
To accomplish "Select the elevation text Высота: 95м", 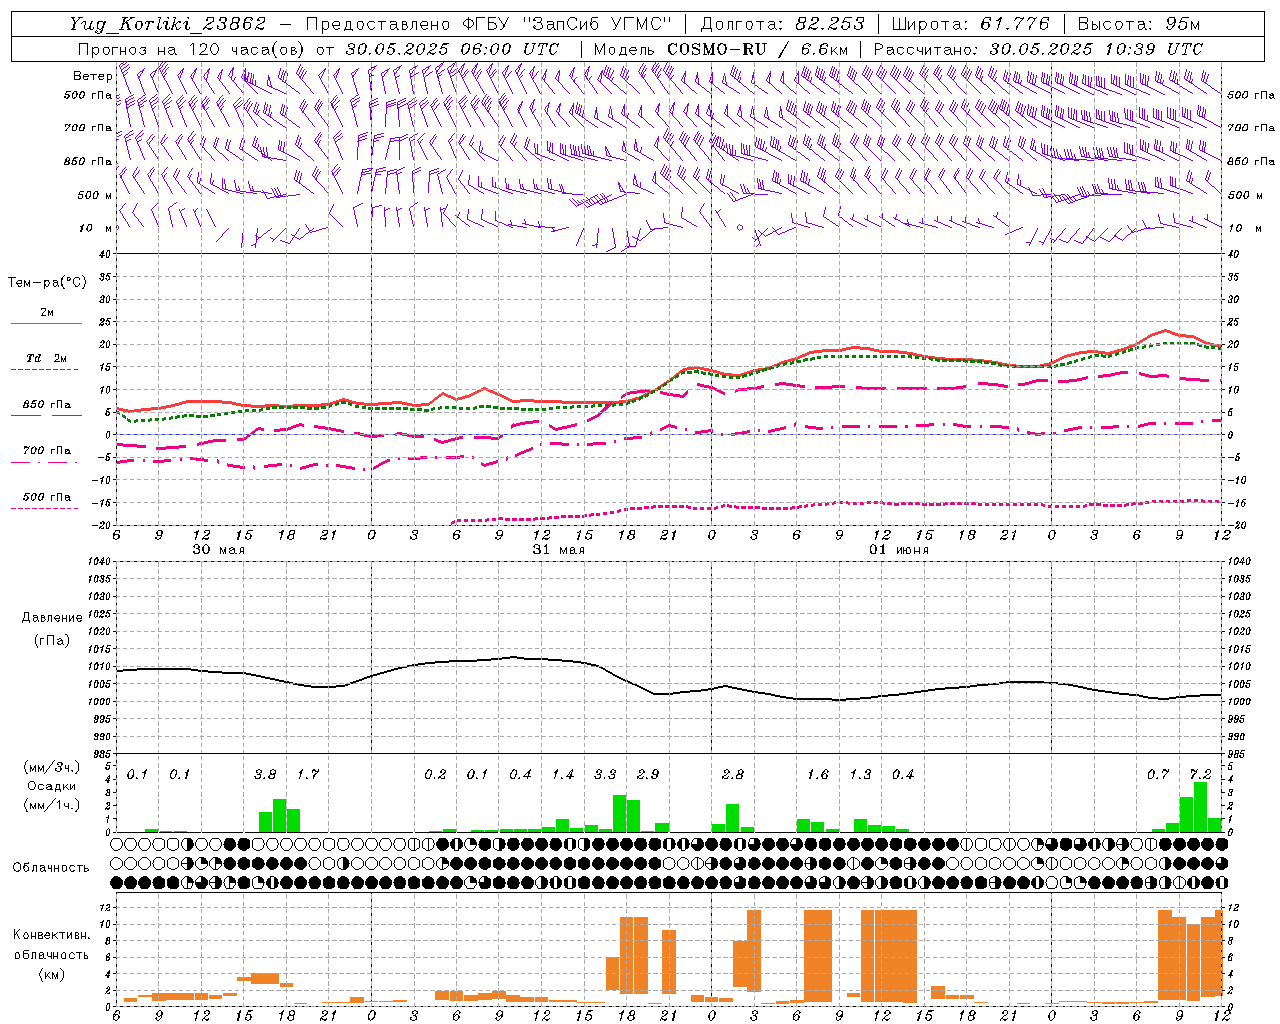I will 1139,24.
